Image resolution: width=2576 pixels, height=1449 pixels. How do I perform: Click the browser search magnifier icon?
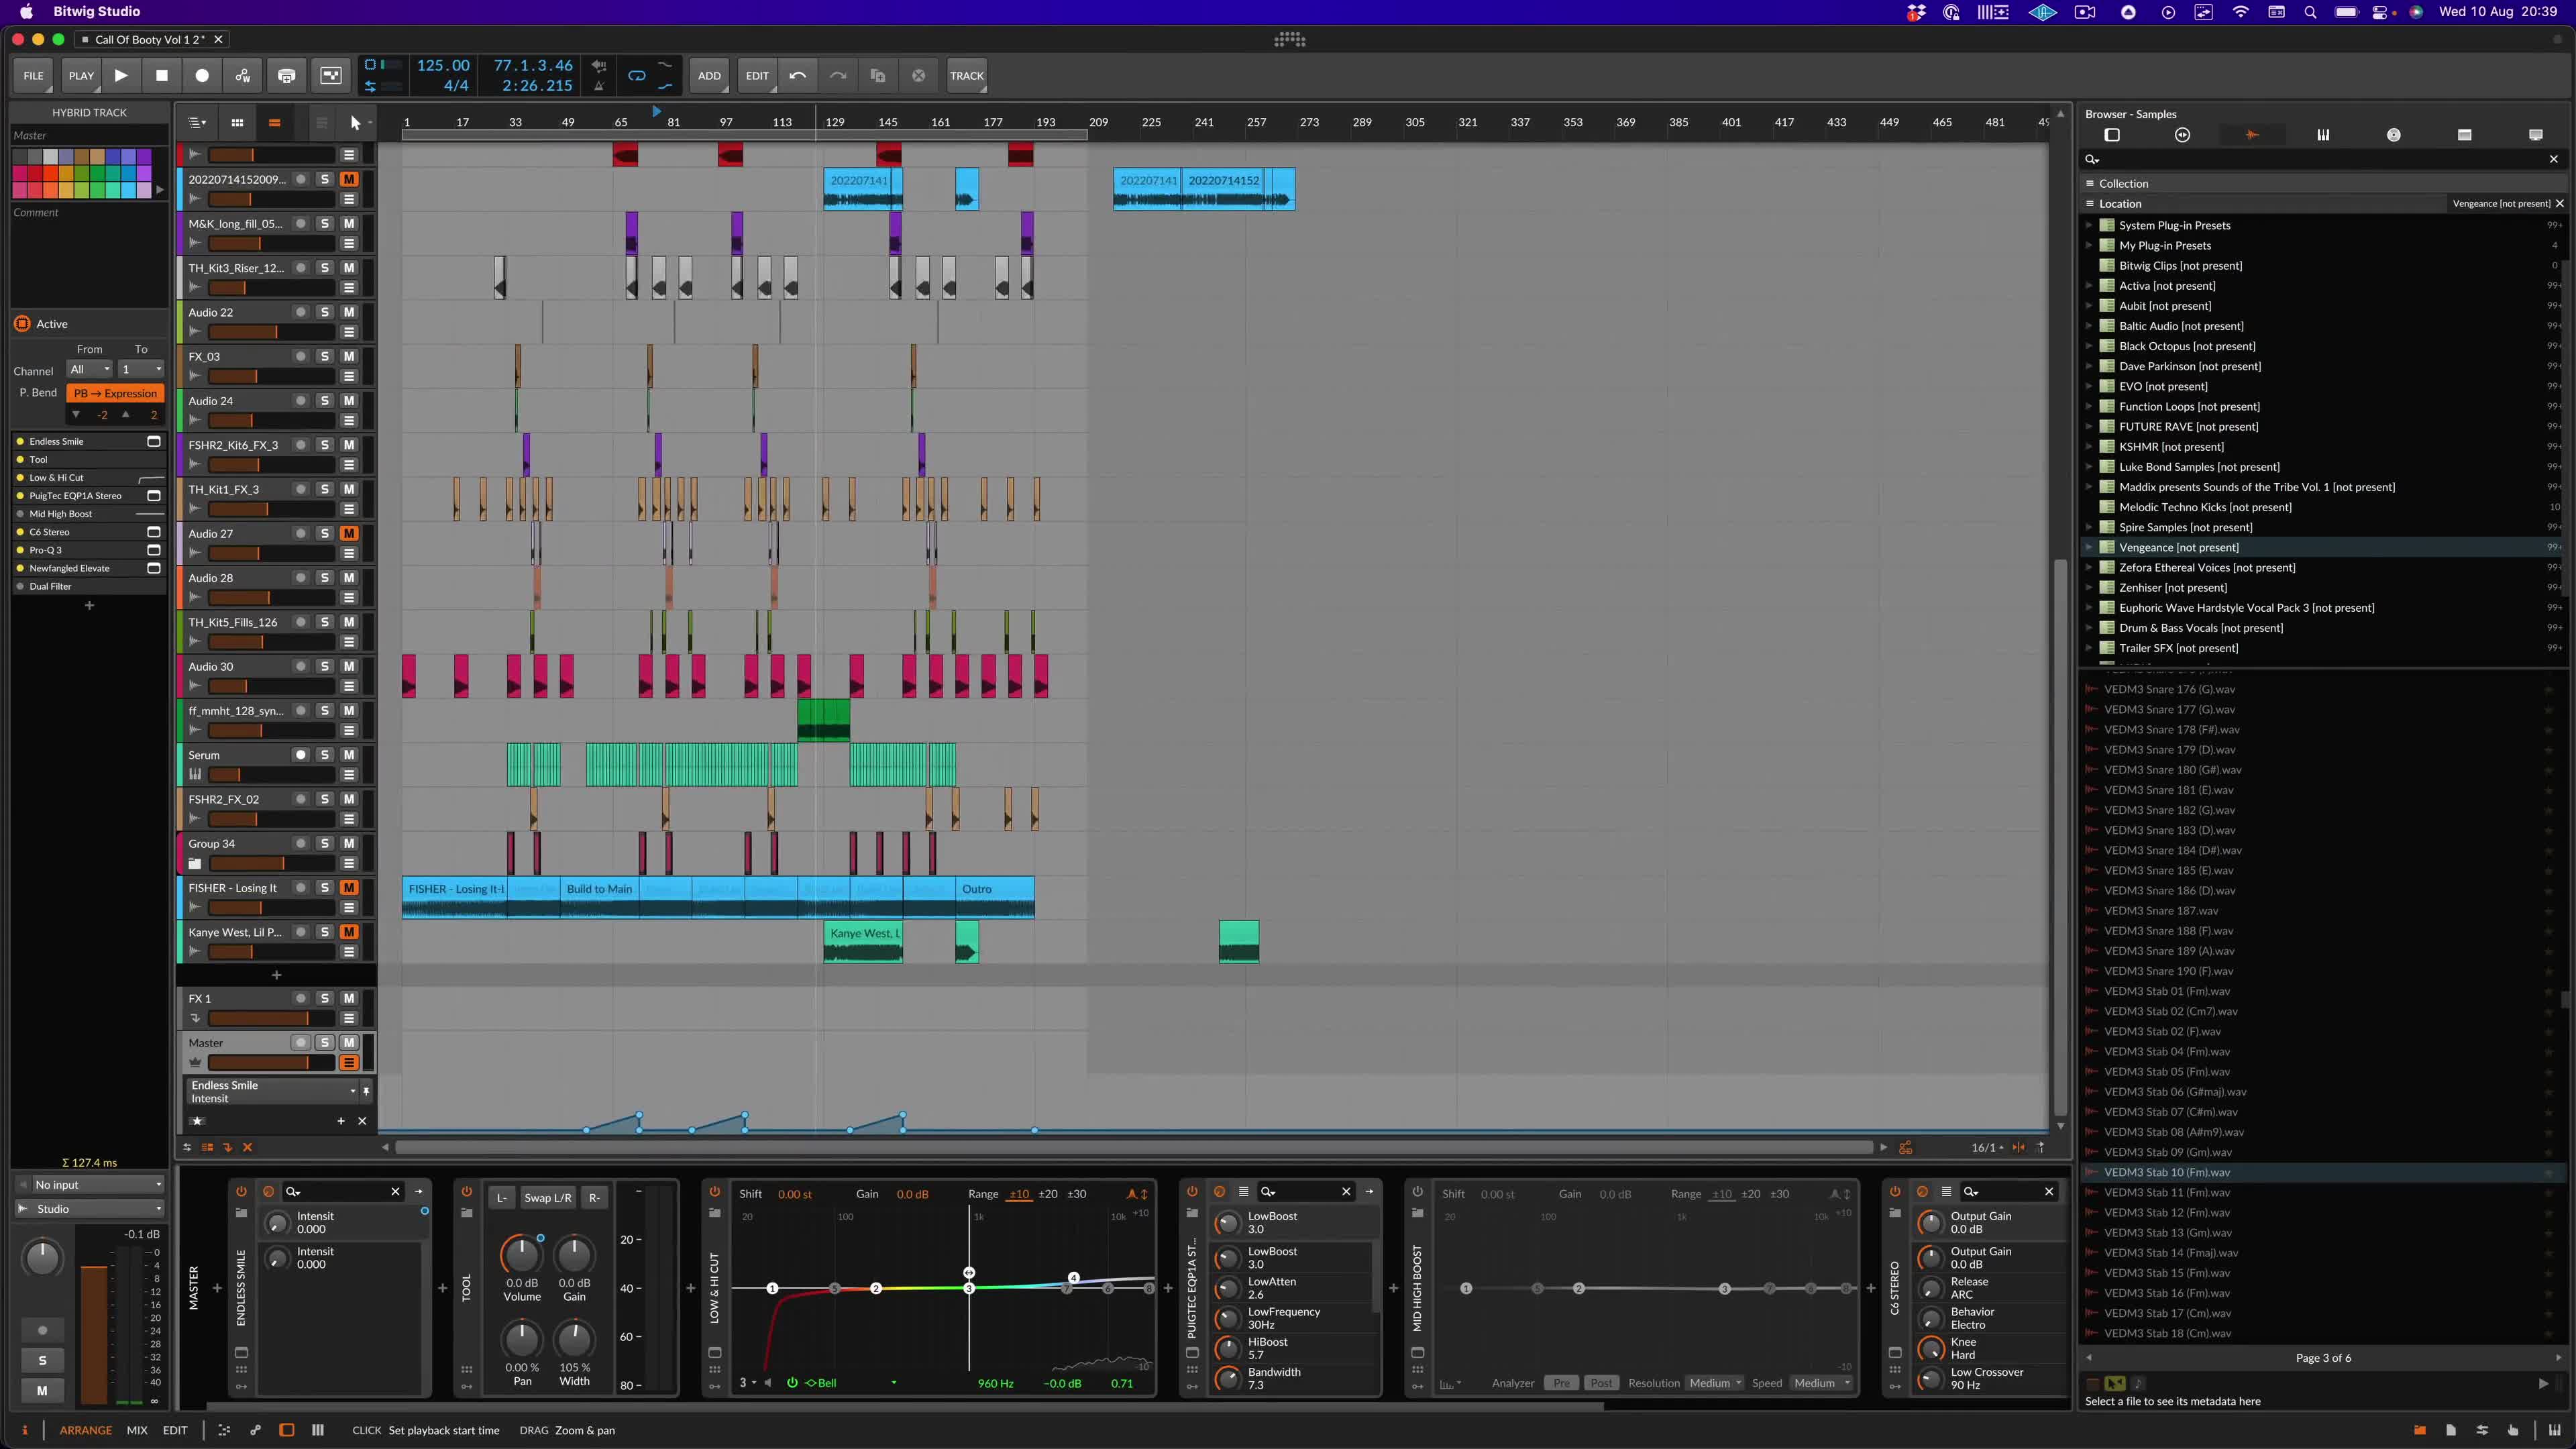click(x=2092, y=159)
